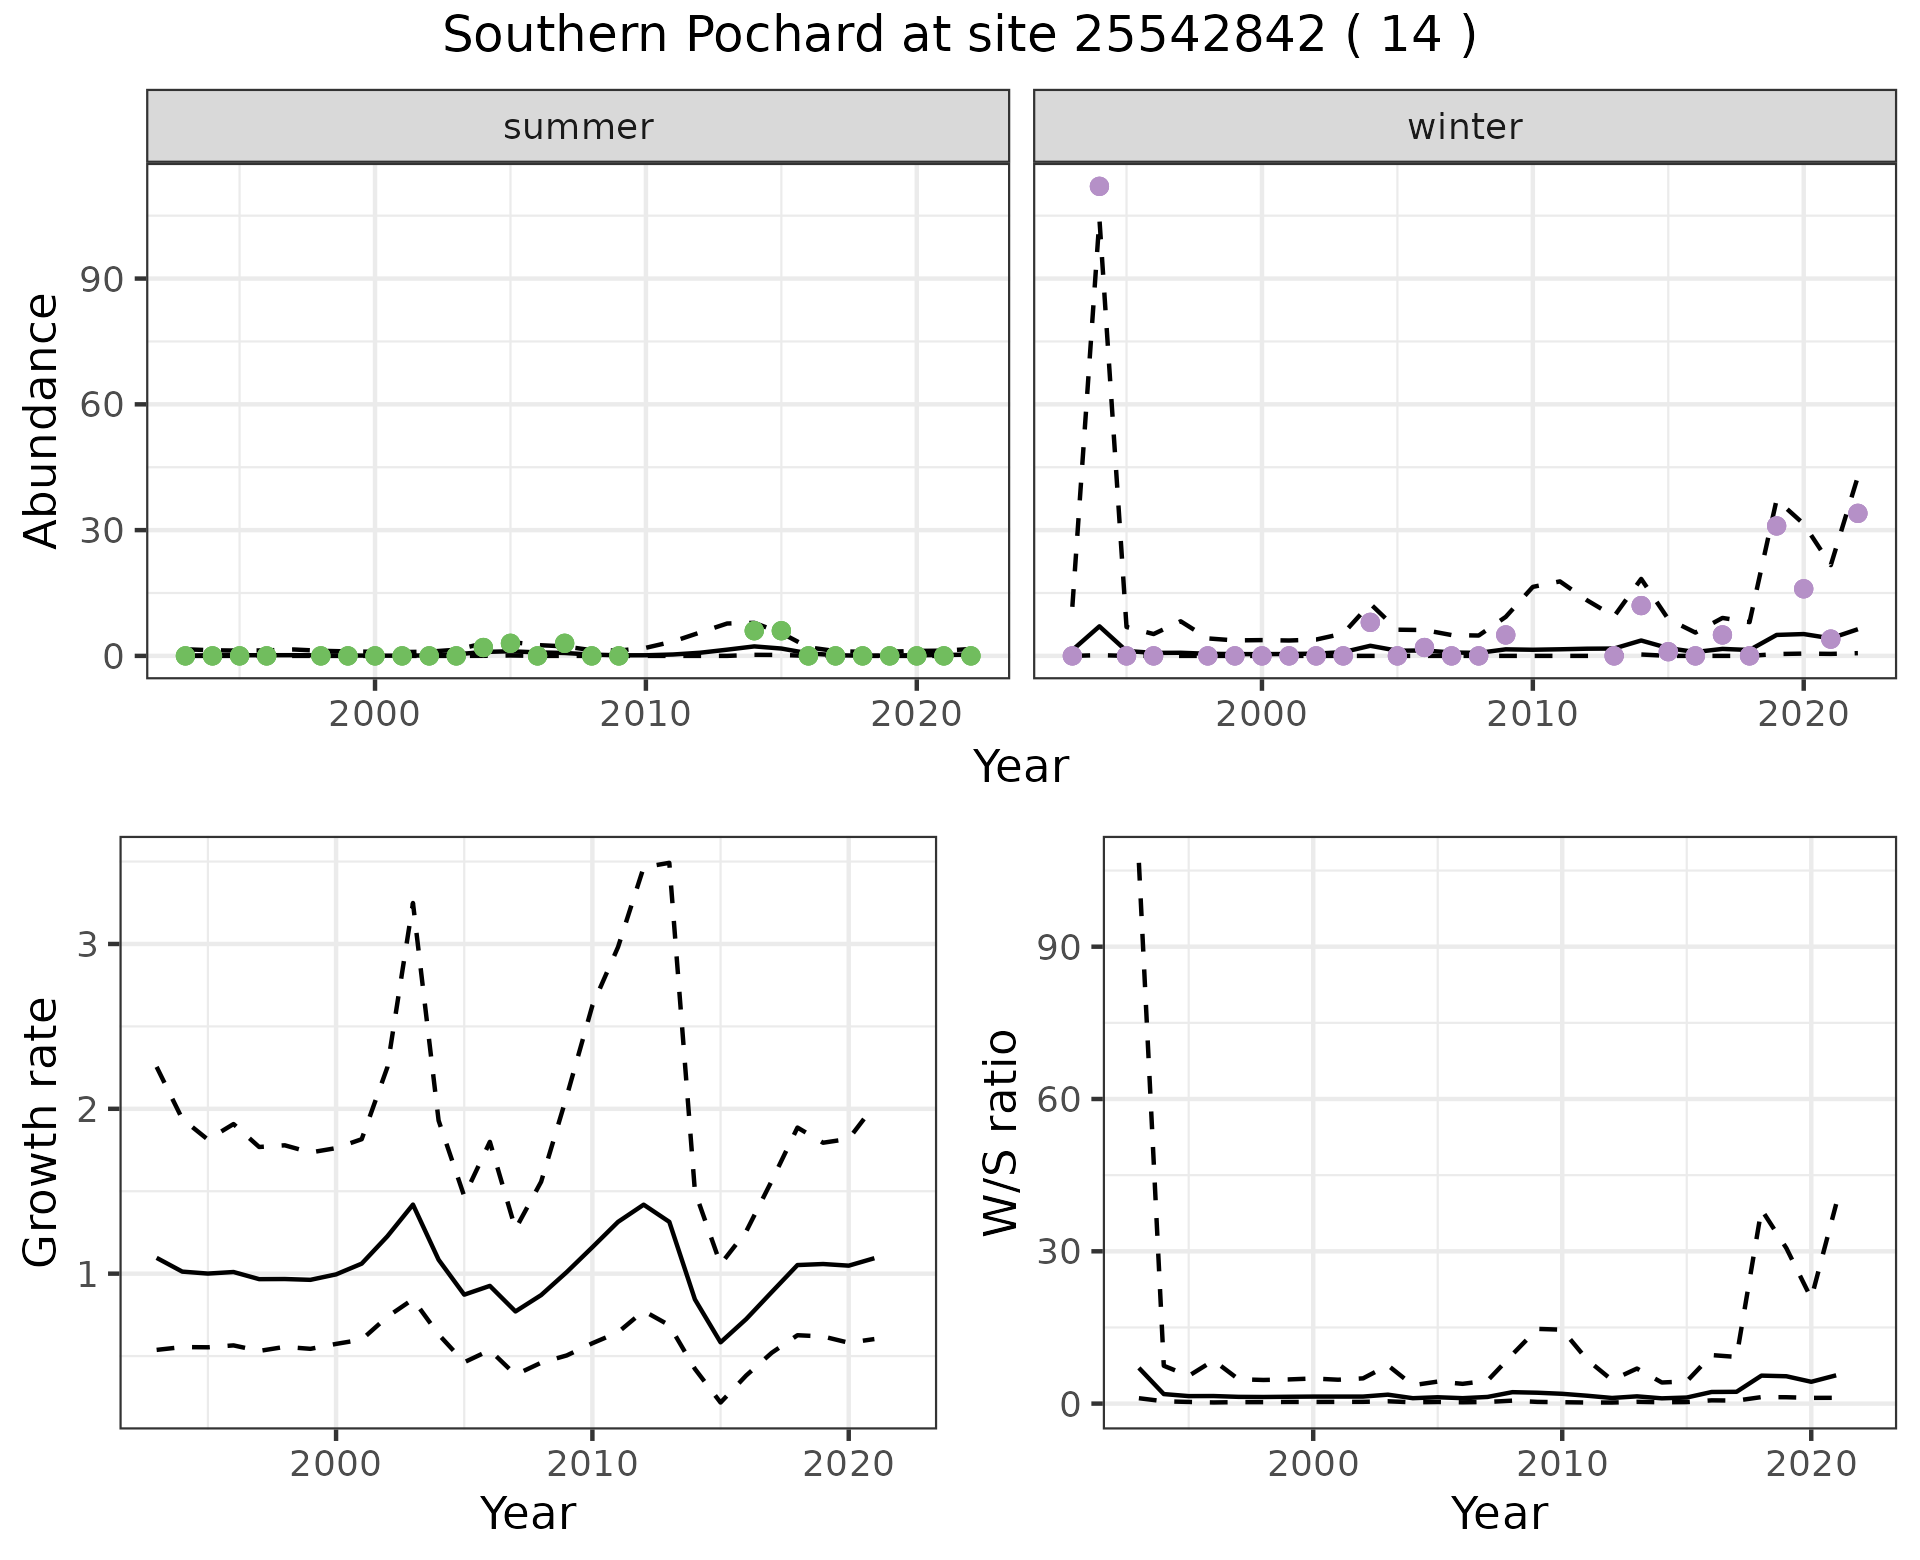Click the winter facet header strip

tap(1464, 127)
